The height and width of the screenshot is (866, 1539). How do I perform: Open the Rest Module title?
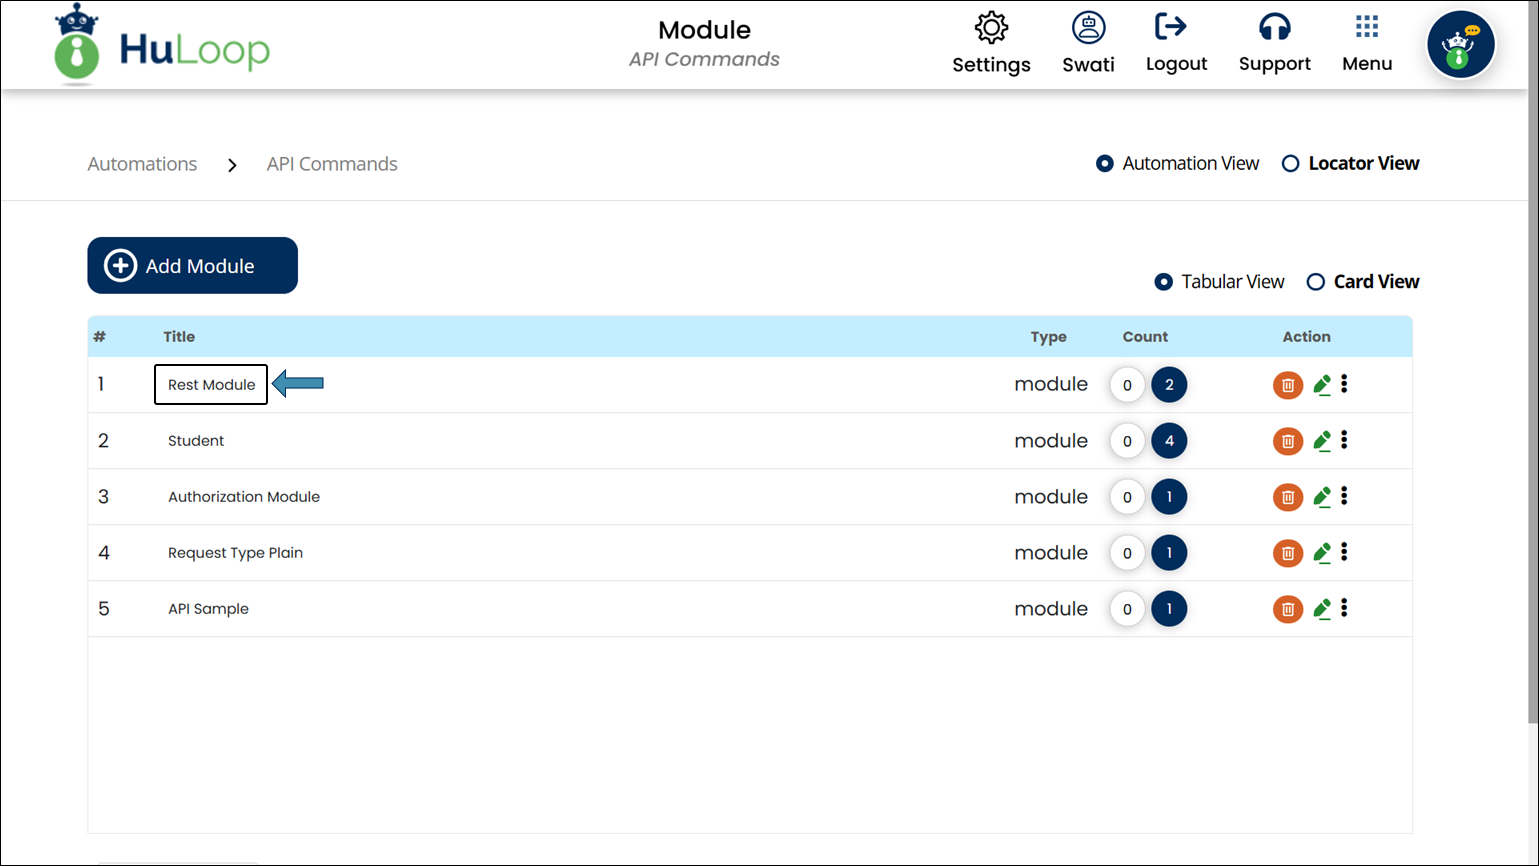(x=211, y=385)
